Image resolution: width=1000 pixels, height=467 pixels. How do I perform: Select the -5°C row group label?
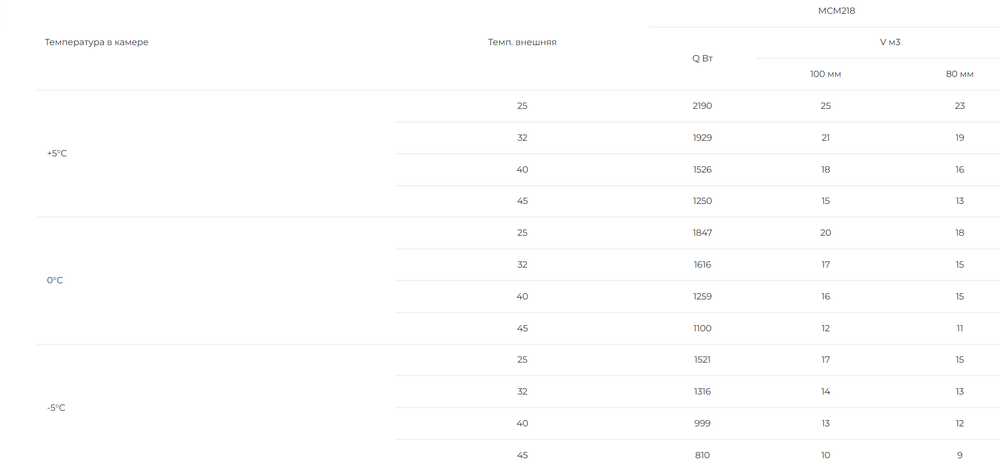tap(56, 408)
